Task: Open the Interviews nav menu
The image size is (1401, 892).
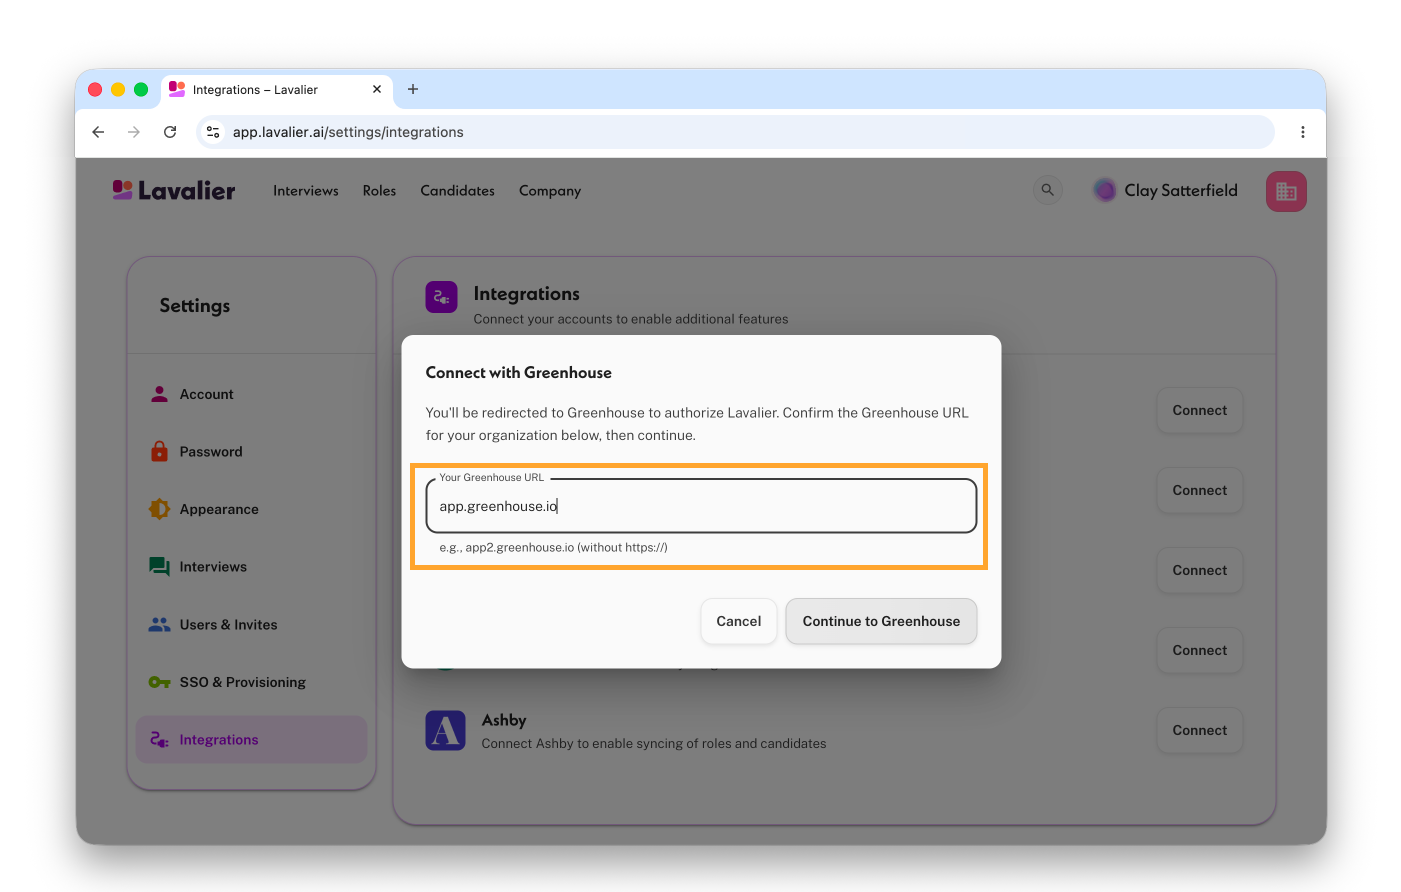Action: [x=306, y=191]
